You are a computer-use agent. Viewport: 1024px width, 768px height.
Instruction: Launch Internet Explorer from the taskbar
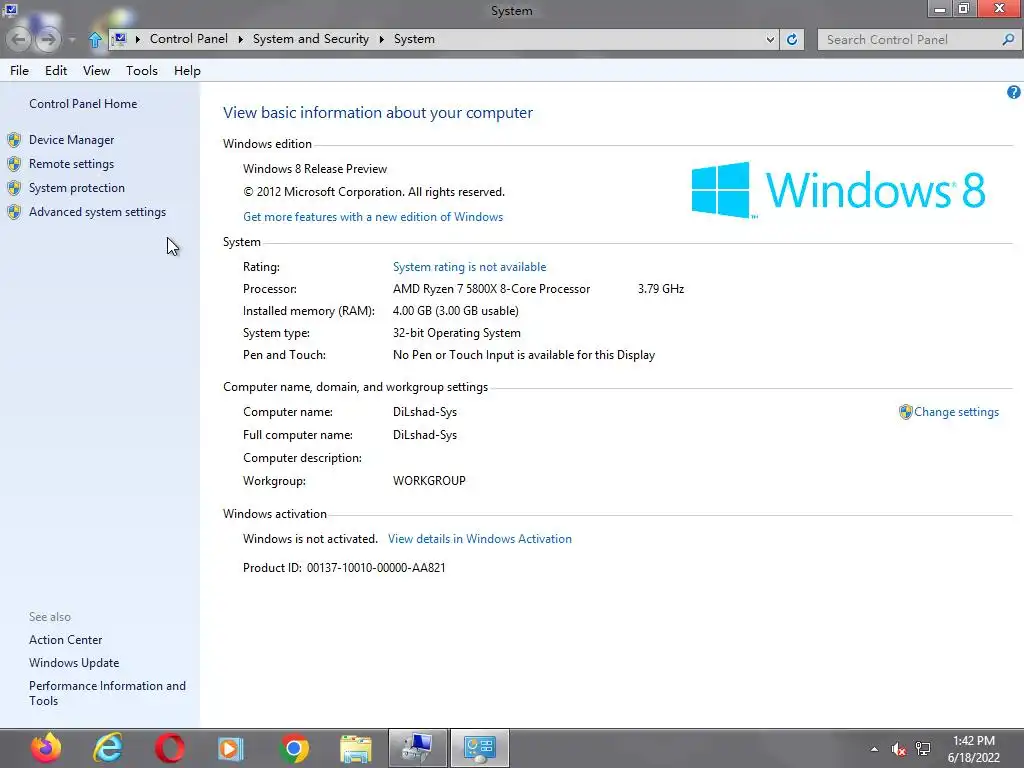pyautogui.click(x=108, y=748)
